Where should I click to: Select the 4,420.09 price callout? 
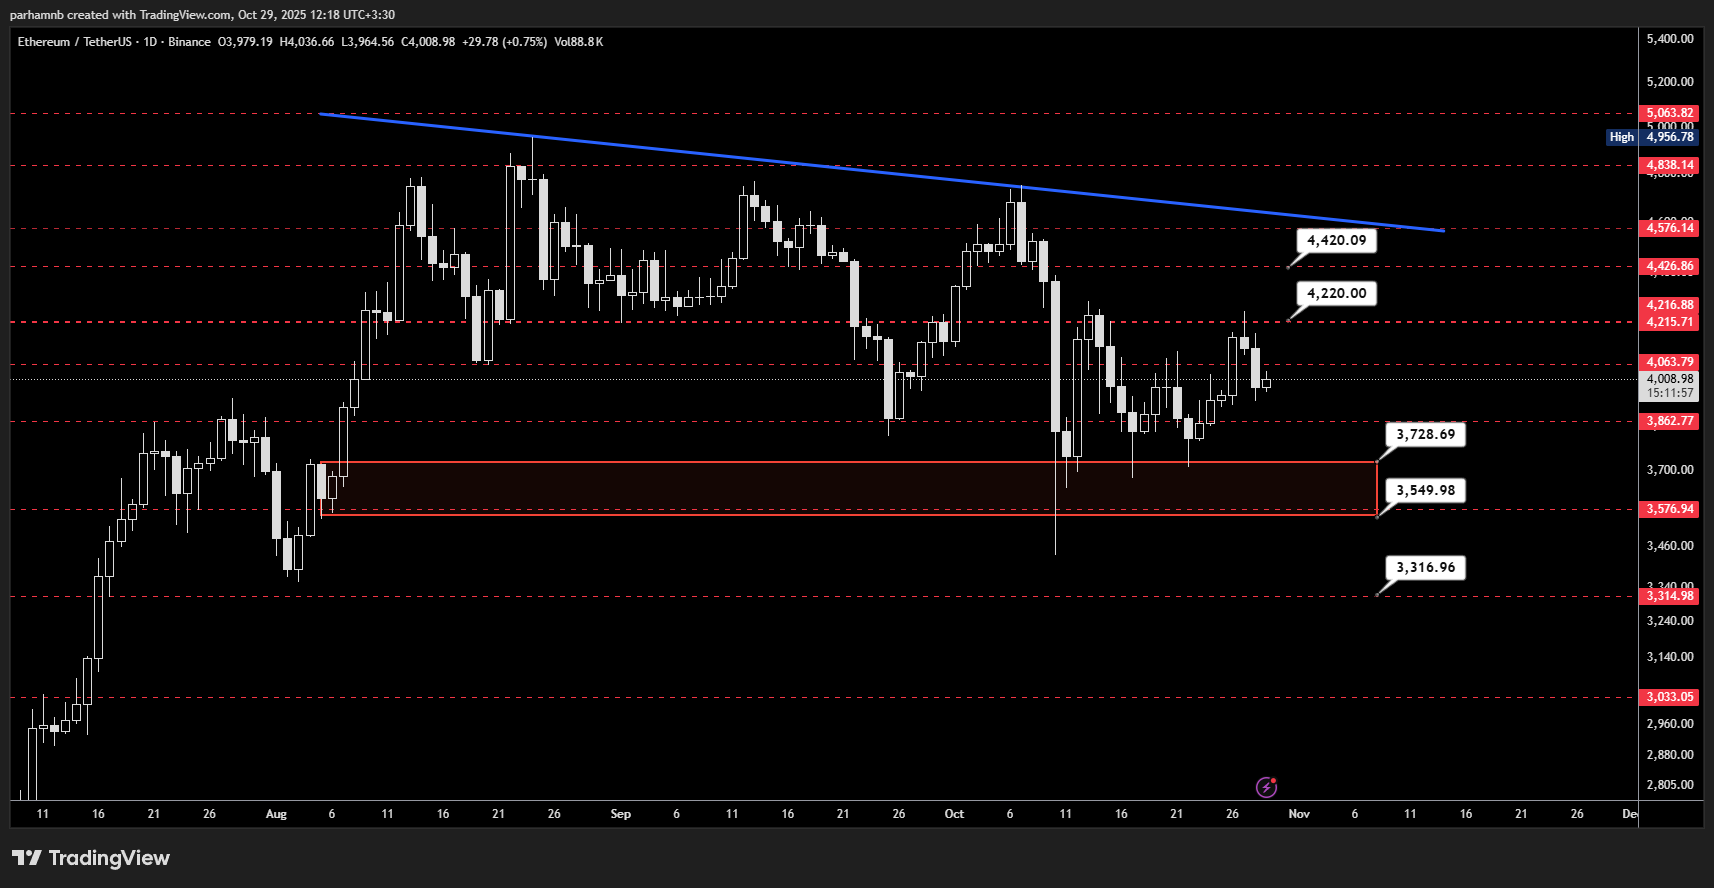[1336, 240]
